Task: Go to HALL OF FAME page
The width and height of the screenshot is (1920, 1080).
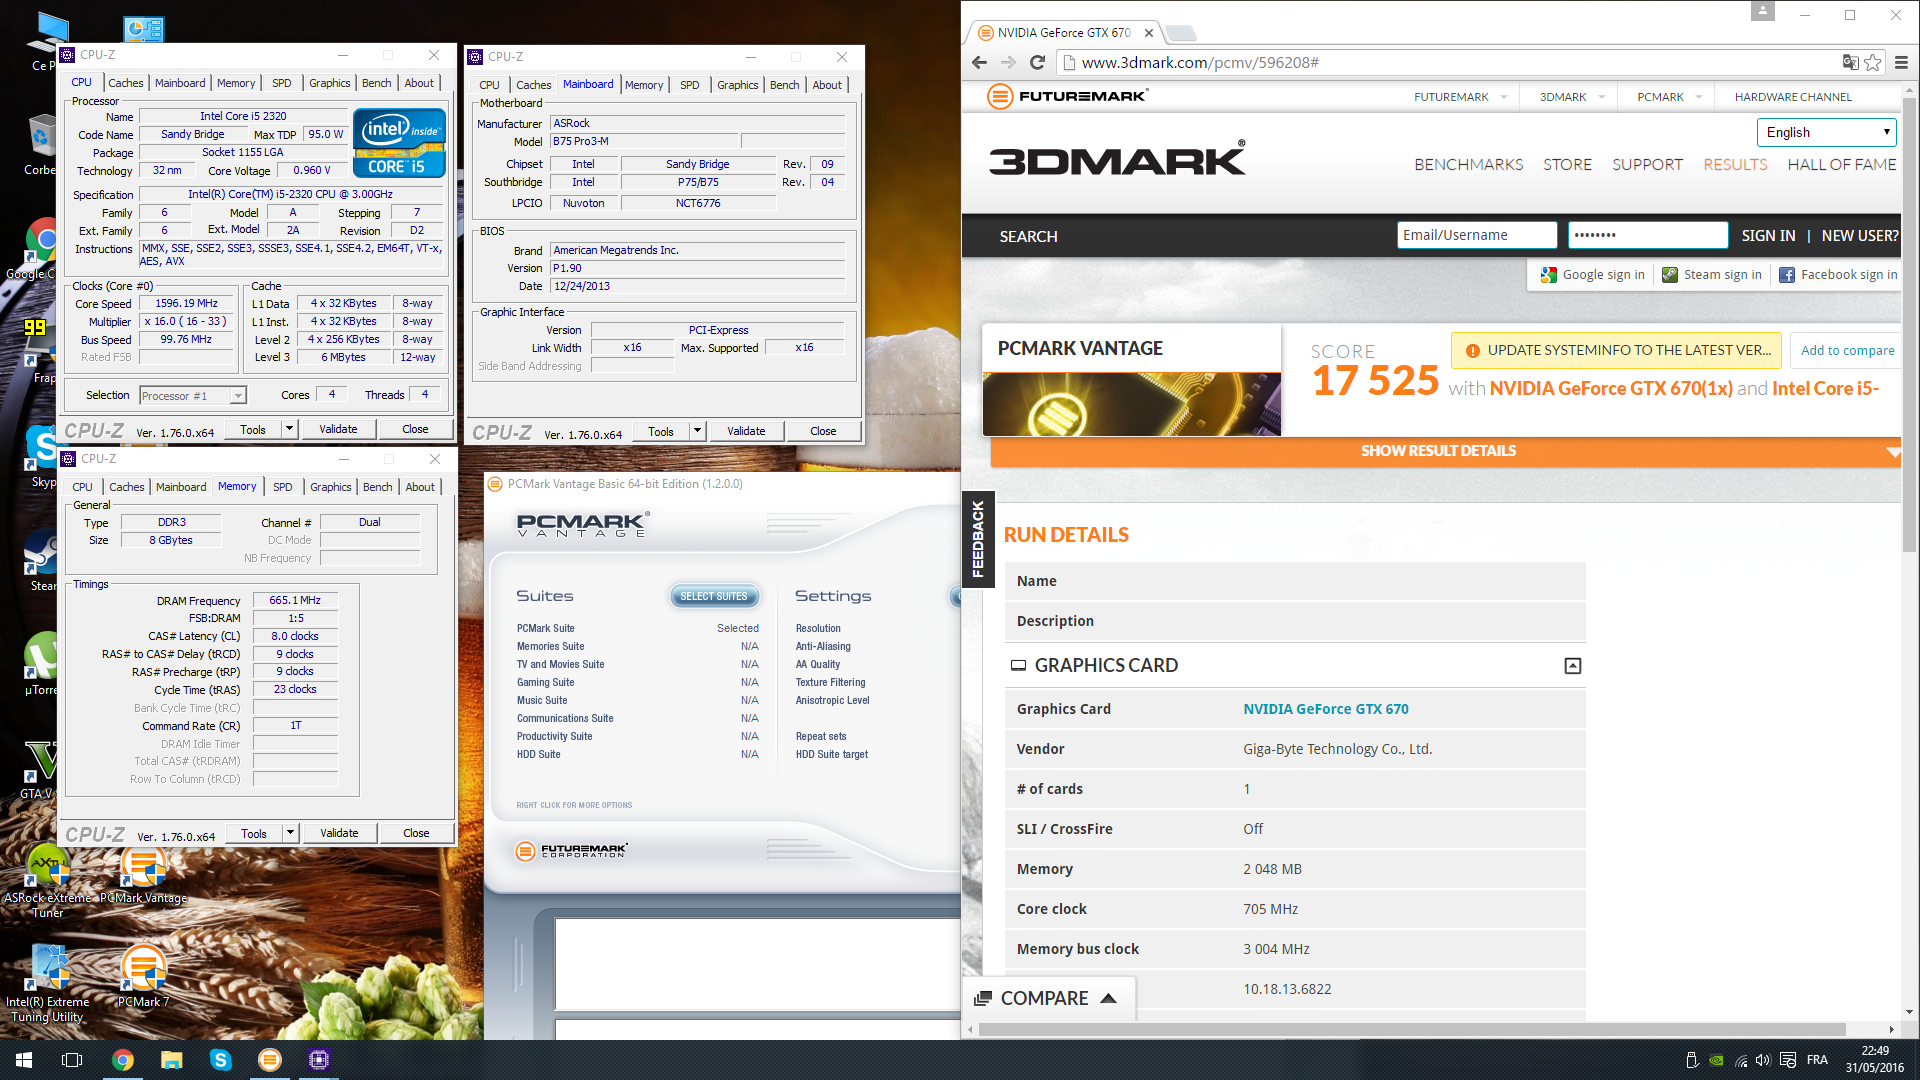Action: pyautogui.click(x=1842, y=164)
